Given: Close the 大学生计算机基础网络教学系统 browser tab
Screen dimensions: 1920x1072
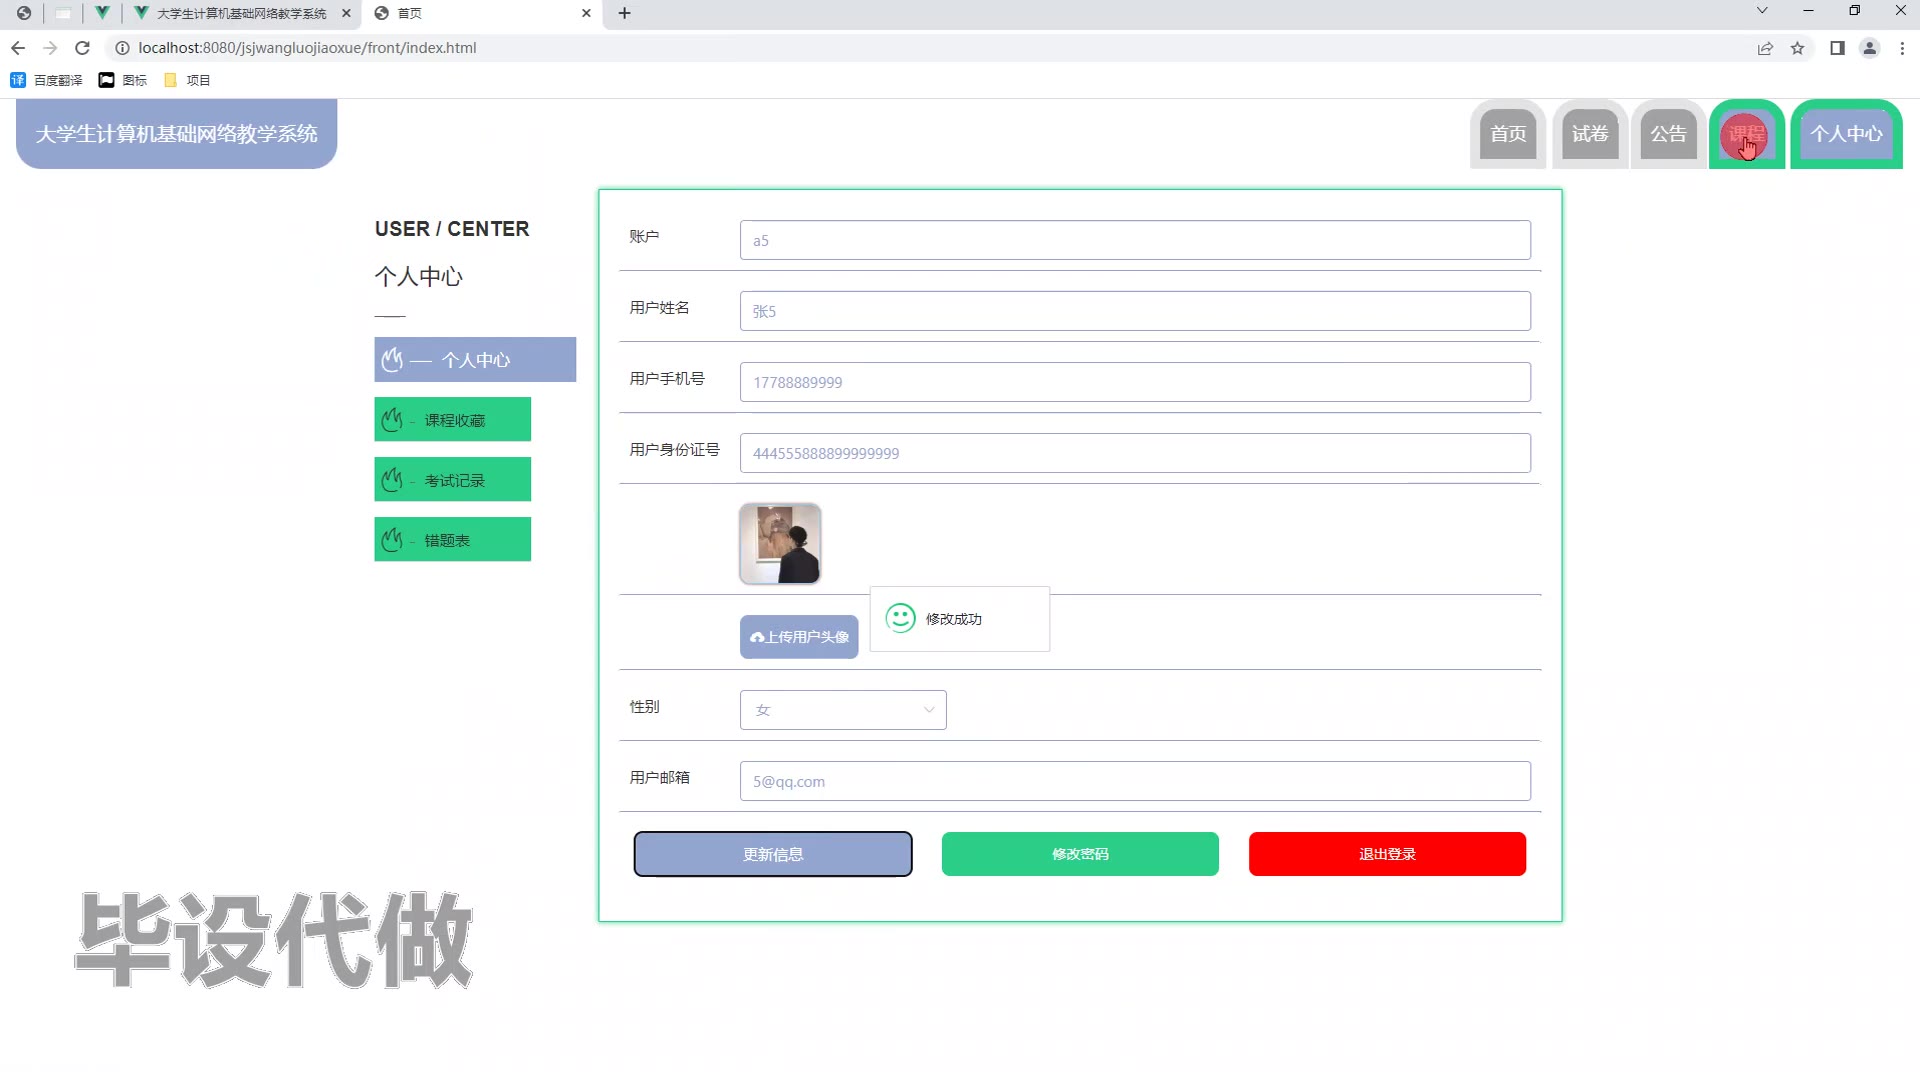Looking at the screenshot, I should tap(346, 13).
